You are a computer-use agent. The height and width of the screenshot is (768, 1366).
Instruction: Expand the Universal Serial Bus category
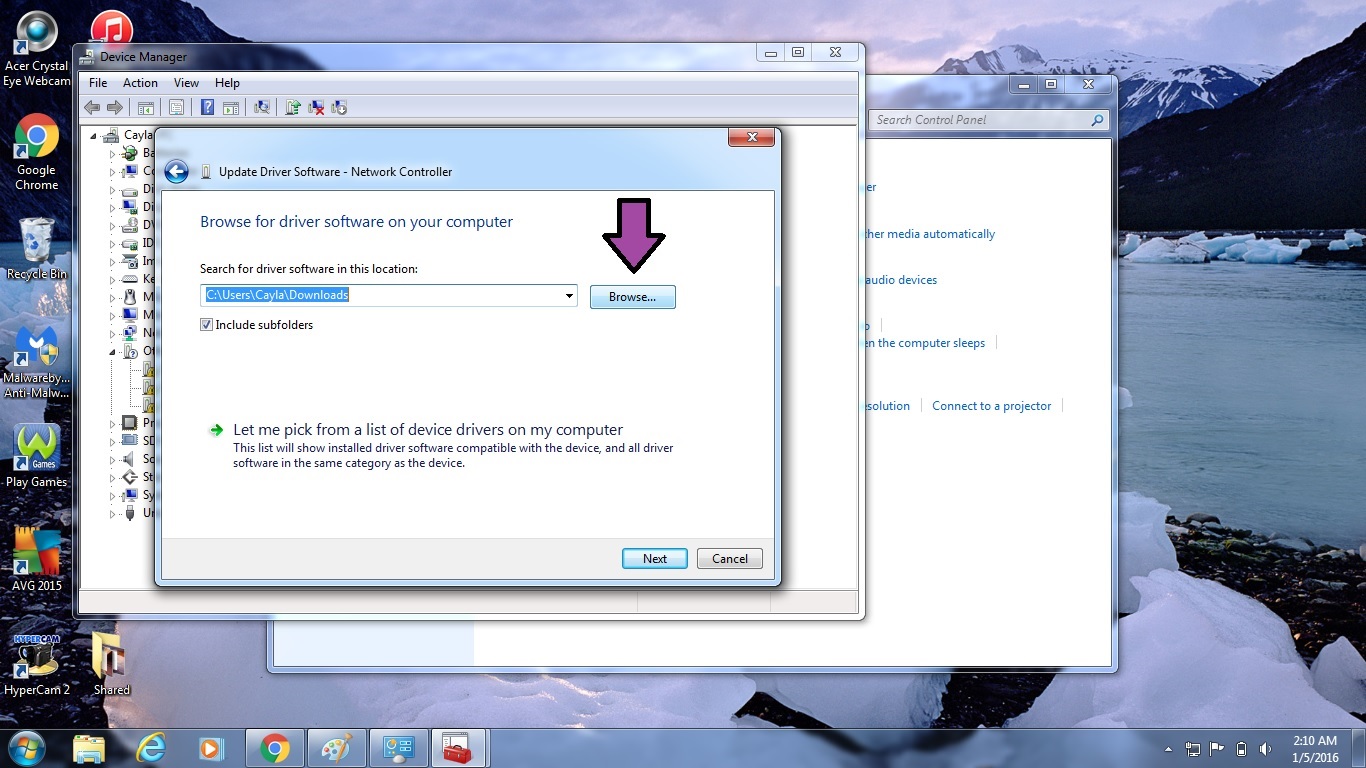pyautogui.click(x=112, y=513)
